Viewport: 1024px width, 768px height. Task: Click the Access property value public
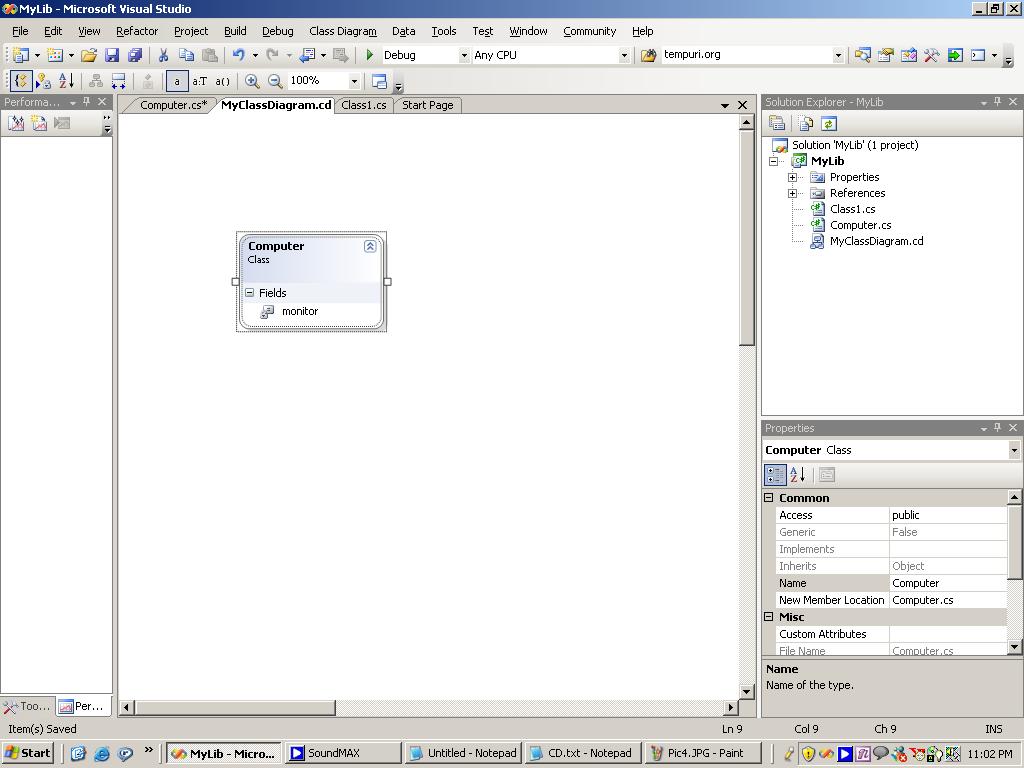coord(948,515)
